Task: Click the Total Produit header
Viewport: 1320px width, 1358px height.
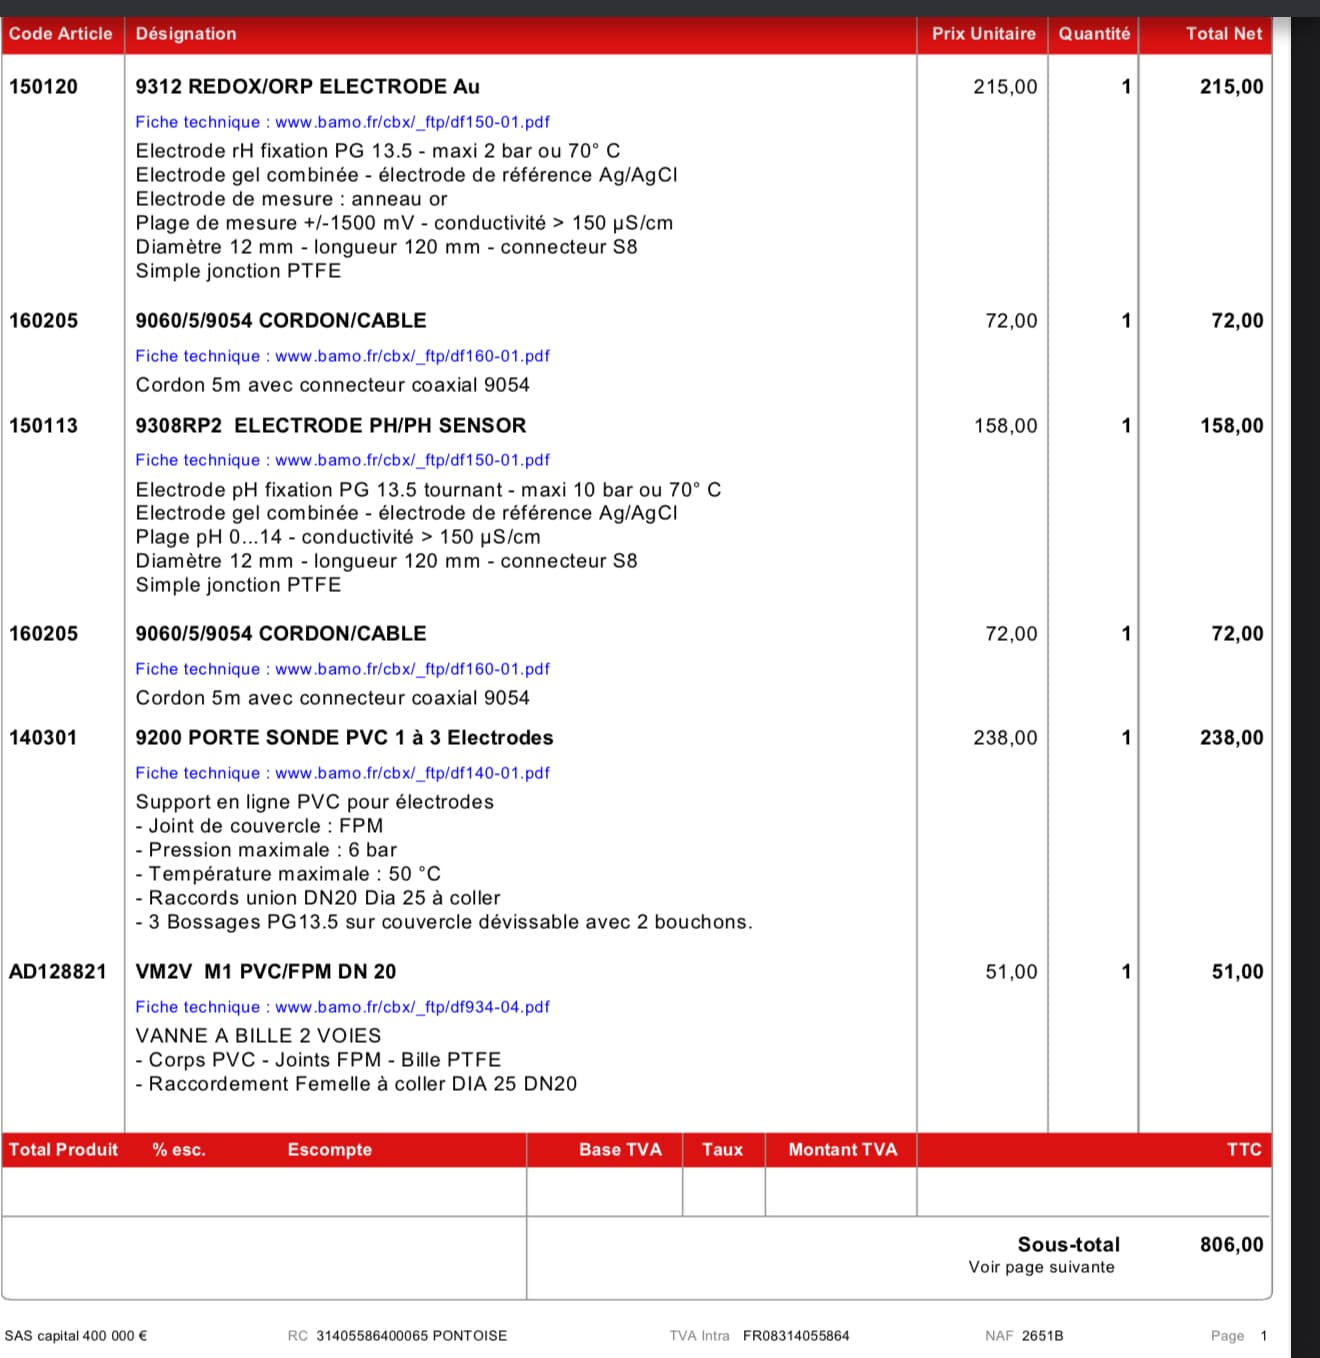Action: (63, 1150)
